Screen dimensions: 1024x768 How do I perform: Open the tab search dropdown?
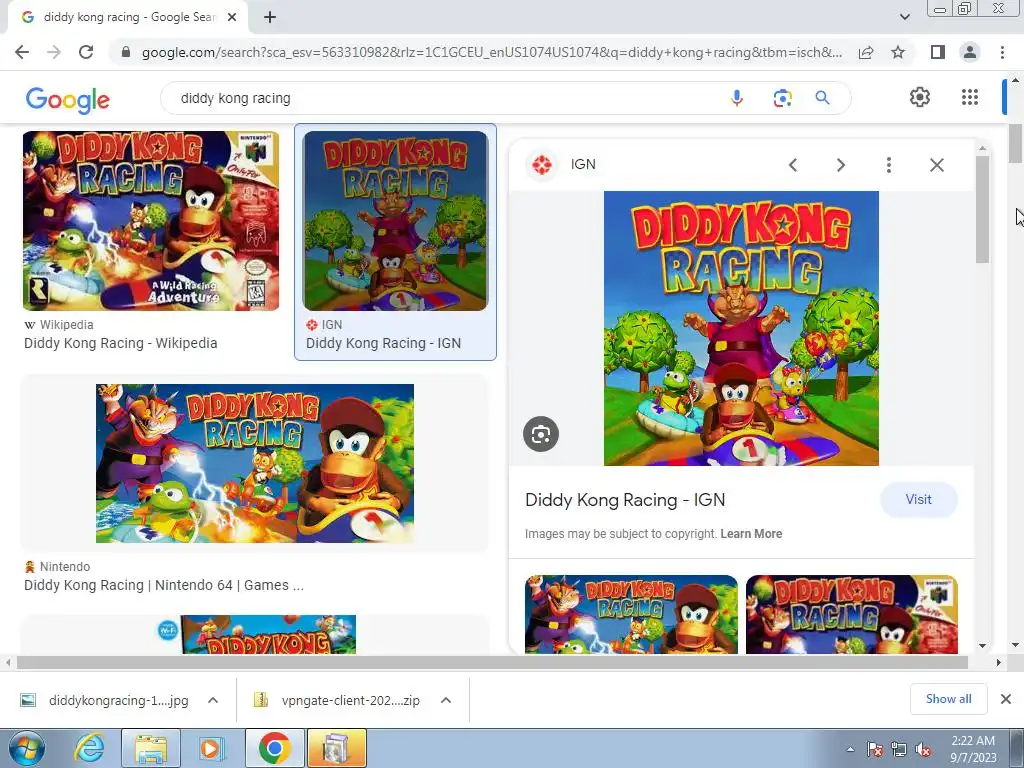click(904, 17)
